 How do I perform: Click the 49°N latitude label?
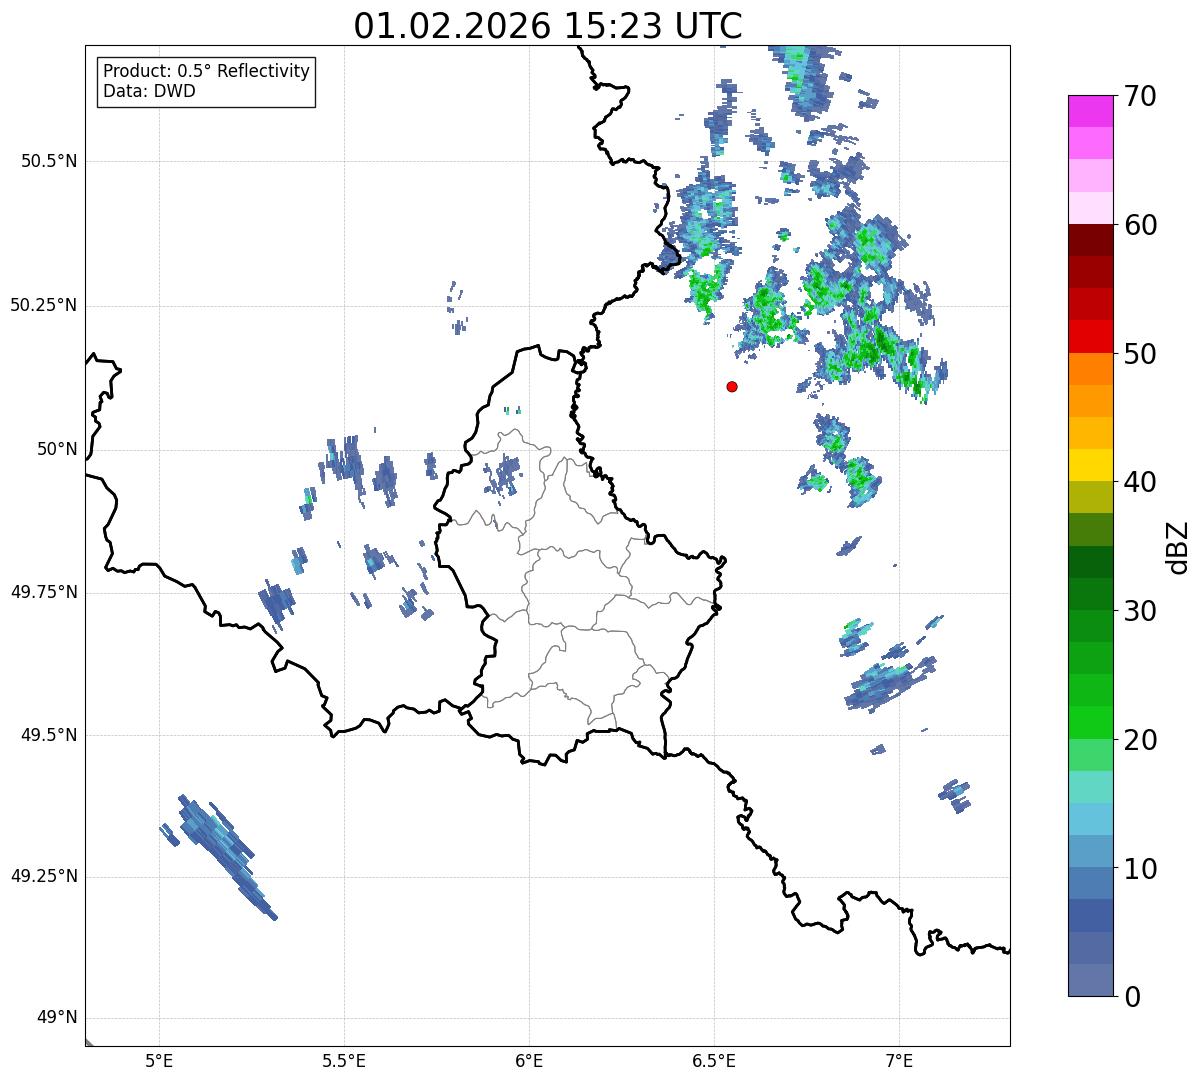pyautogui.click(x=57, y=1018)
